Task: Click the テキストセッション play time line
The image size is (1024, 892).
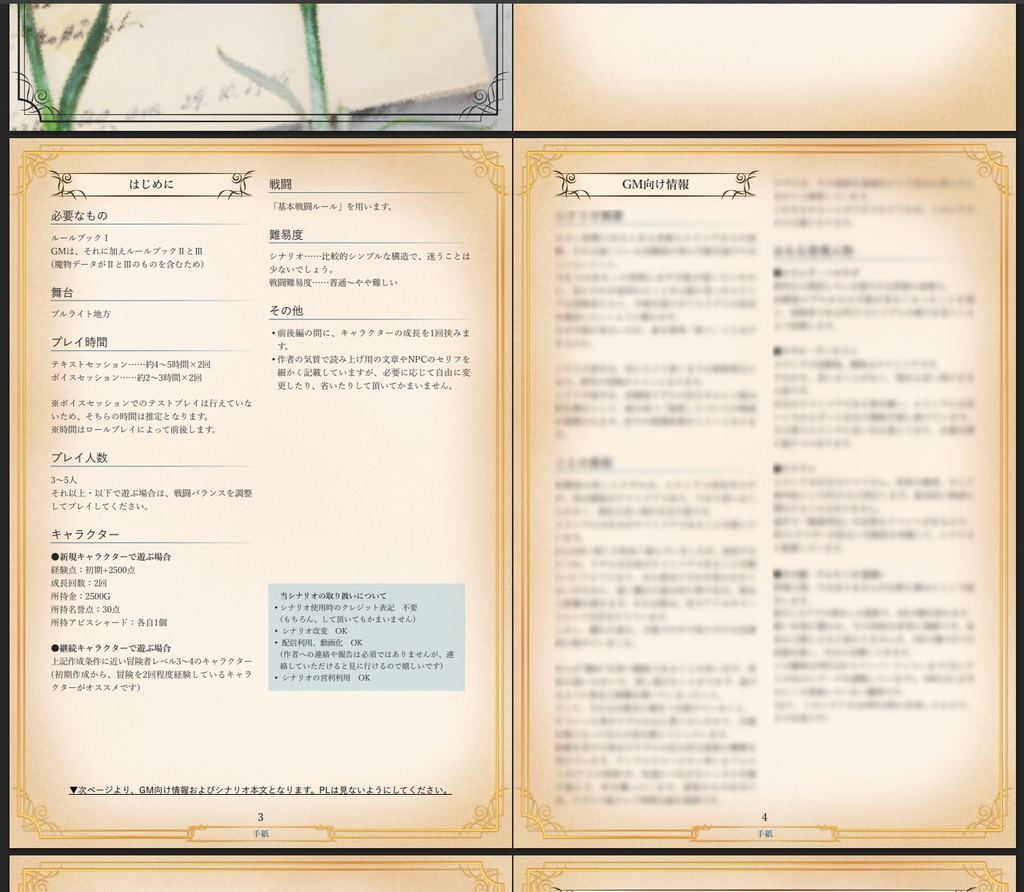Action: 131,364
